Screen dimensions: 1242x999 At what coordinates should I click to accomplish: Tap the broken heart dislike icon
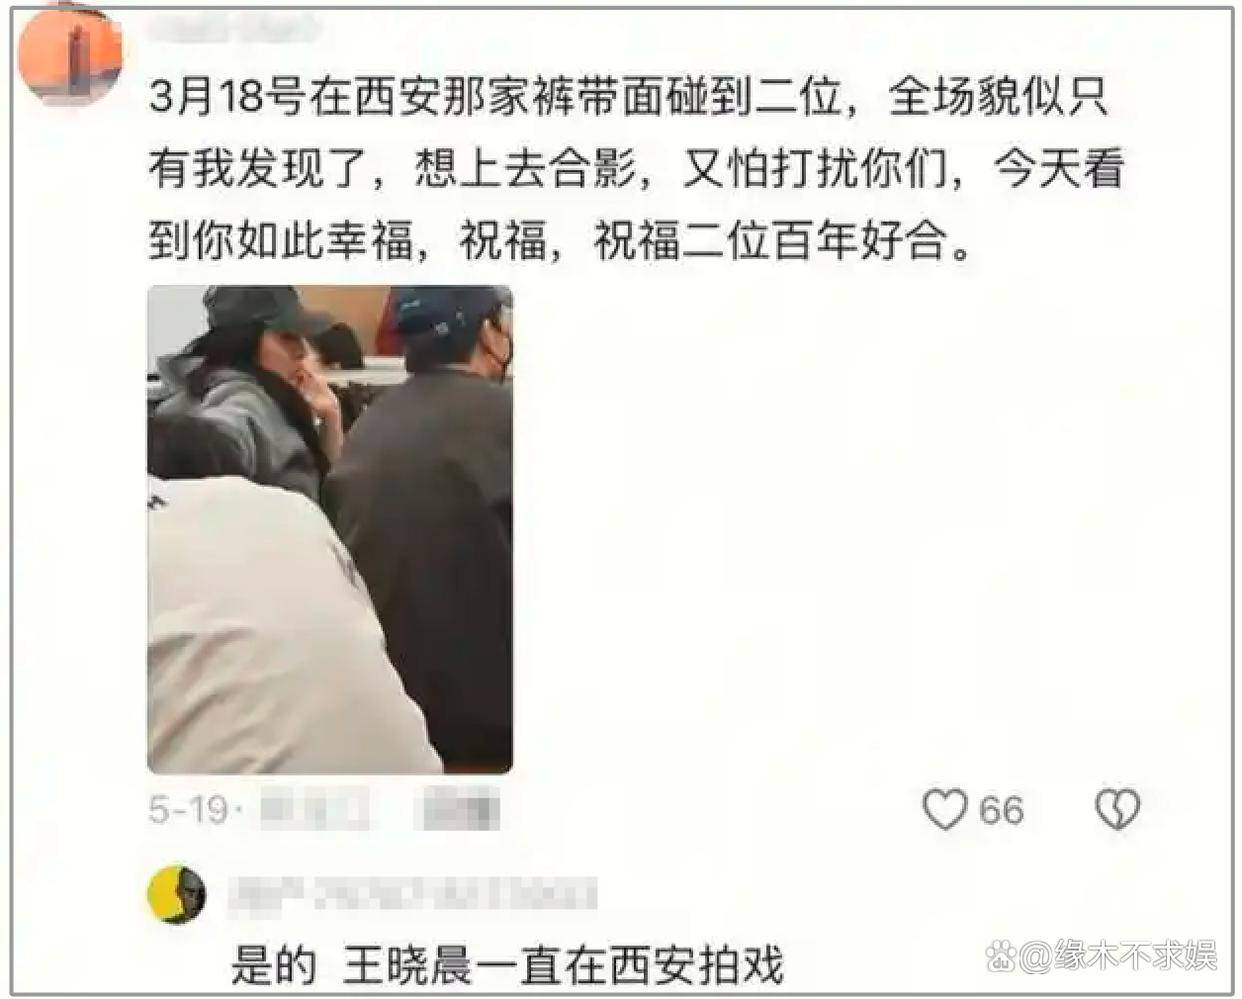(x=1117, y=809)
